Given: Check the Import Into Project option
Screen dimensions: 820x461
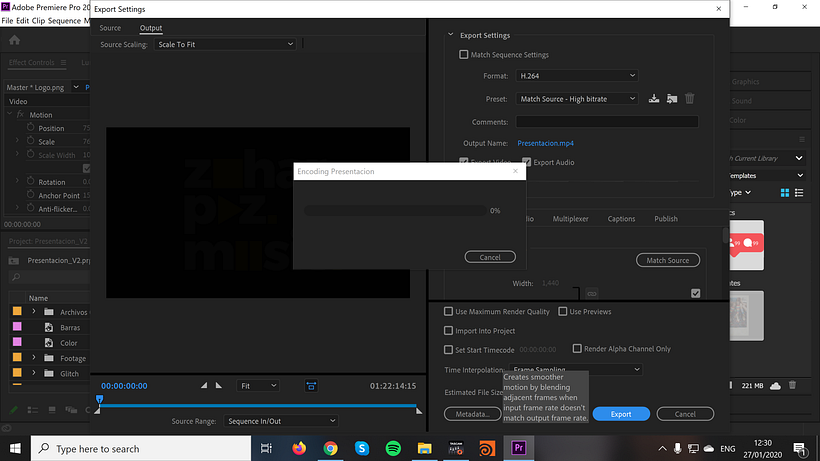Looking at the screenshot, I should pyautogui.click(x=448, y=331).
